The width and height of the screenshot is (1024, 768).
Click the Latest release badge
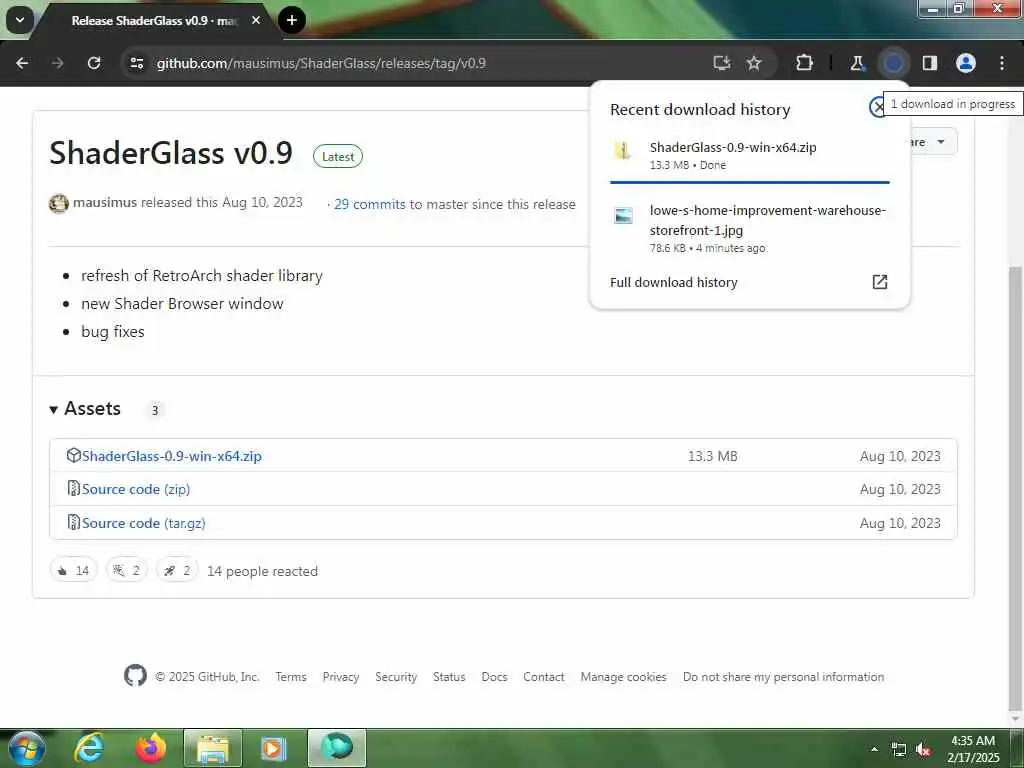coord(338,157)
